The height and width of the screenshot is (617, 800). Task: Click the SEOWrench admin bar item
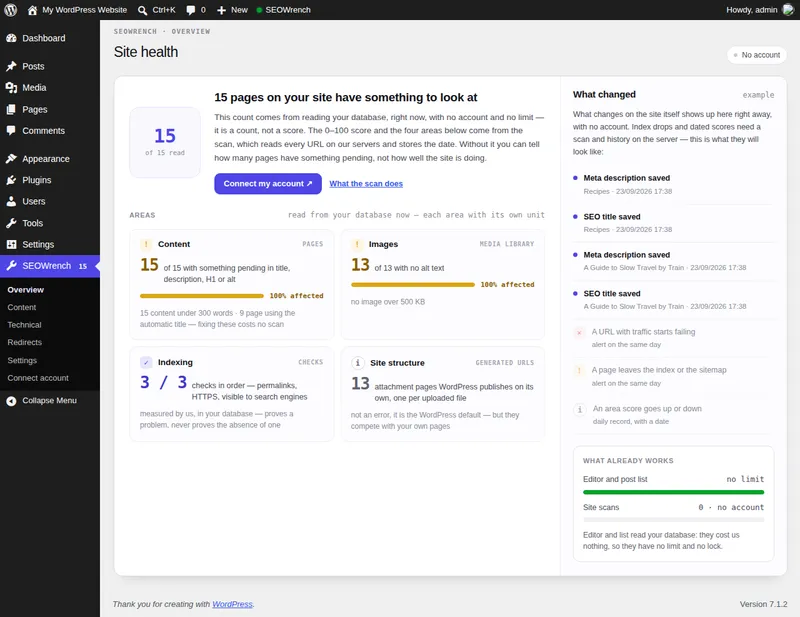pos(283,10)
